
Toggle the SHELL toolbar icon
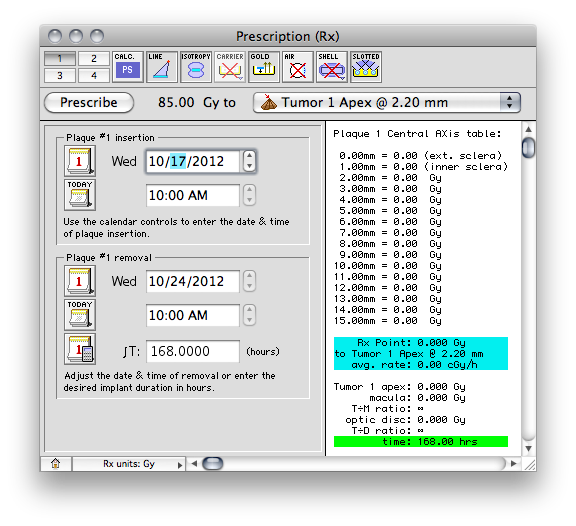pos(331,66)
